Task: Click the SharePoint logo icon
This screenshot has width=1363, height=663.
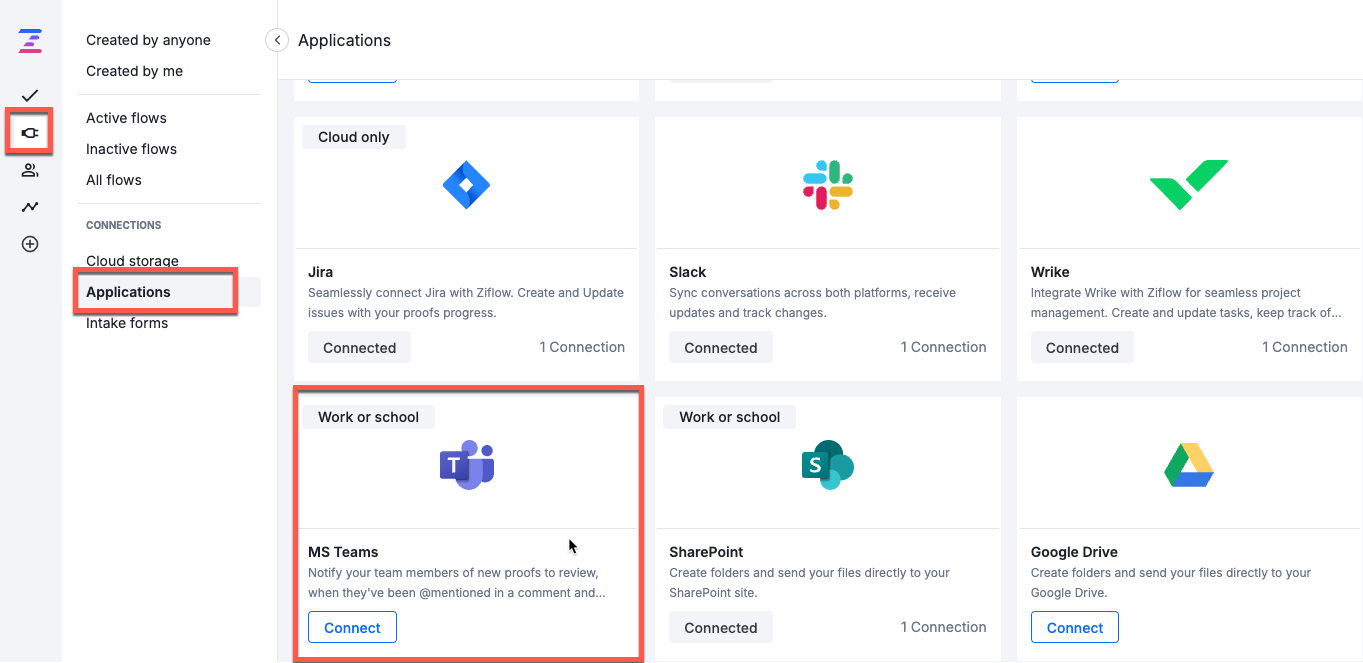Action: [827, 464]
